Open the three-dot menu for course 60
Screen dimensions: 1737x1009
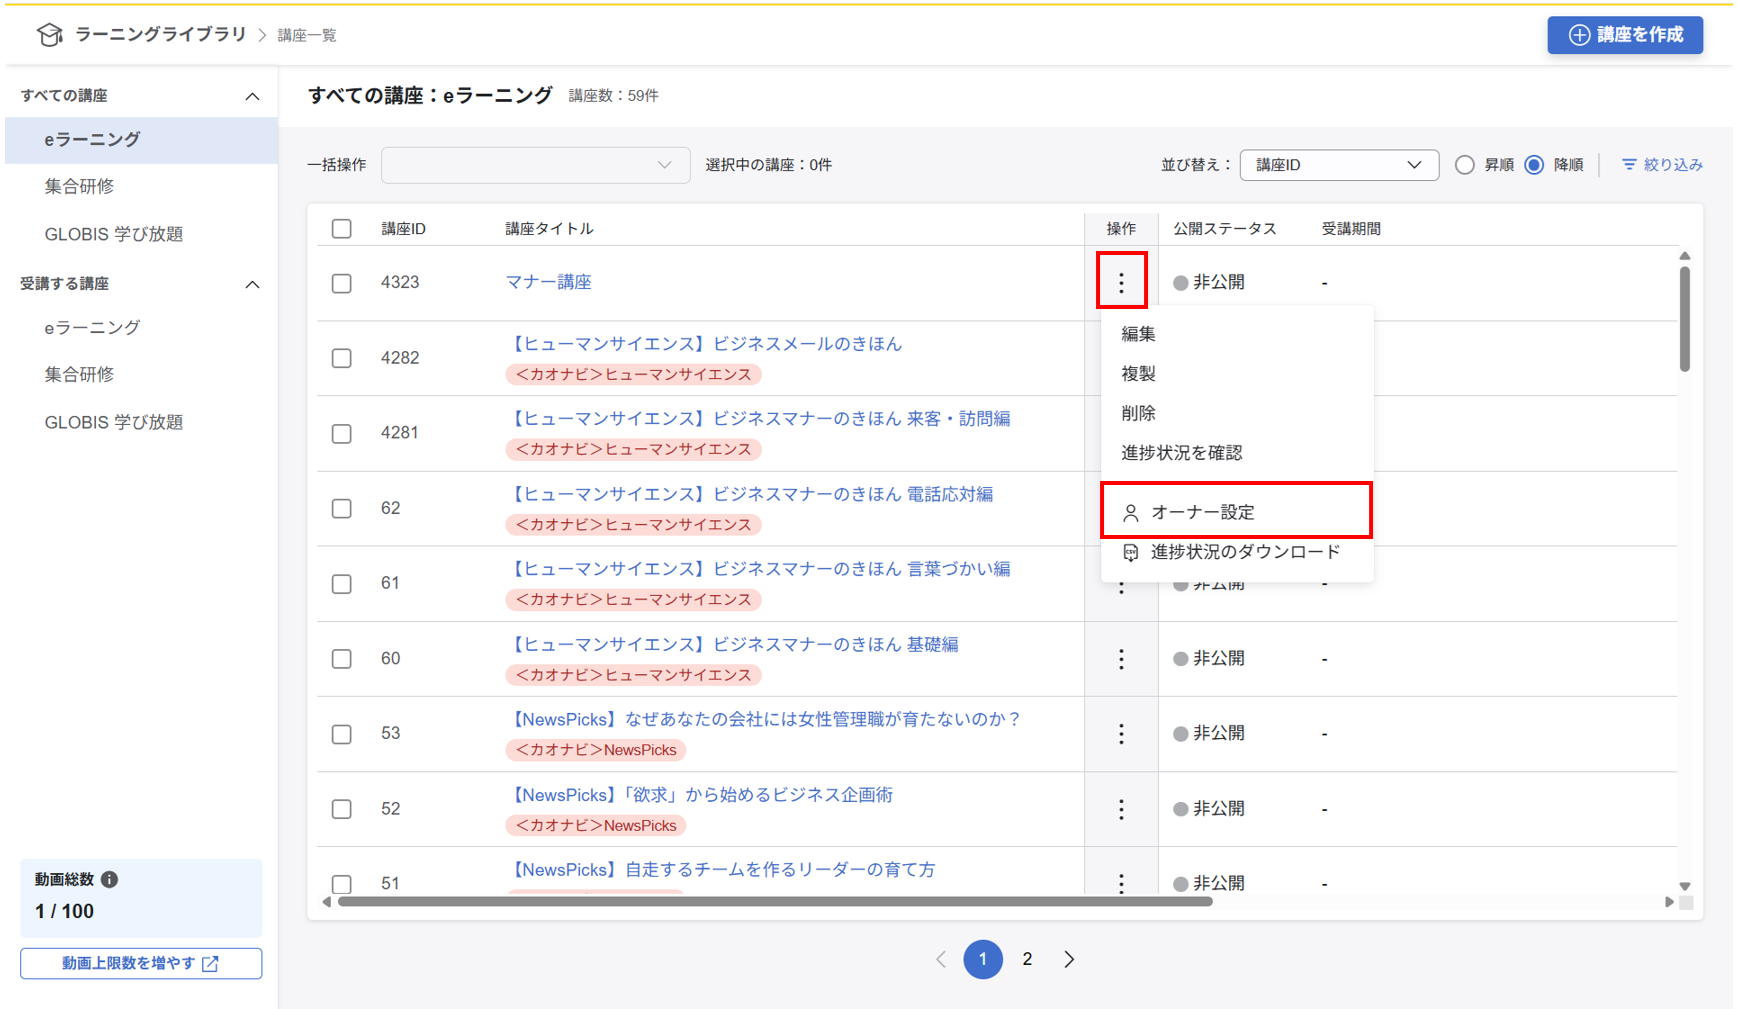pos(1121,659)
